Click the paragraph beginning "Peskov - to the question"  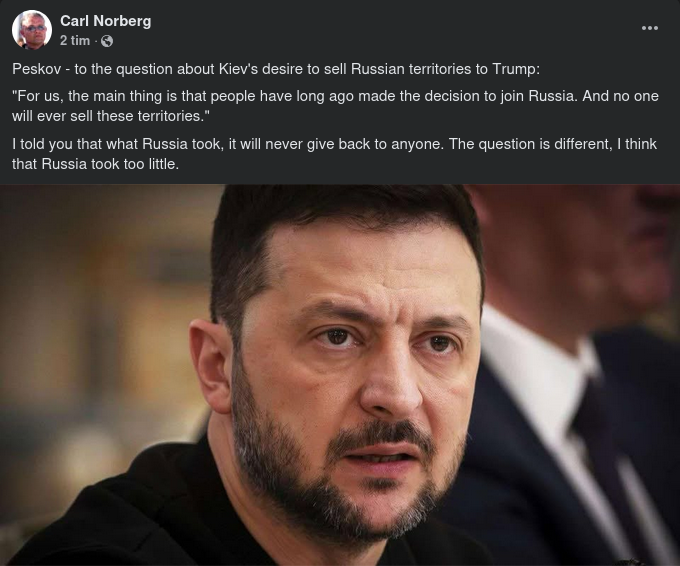point(276,69)
